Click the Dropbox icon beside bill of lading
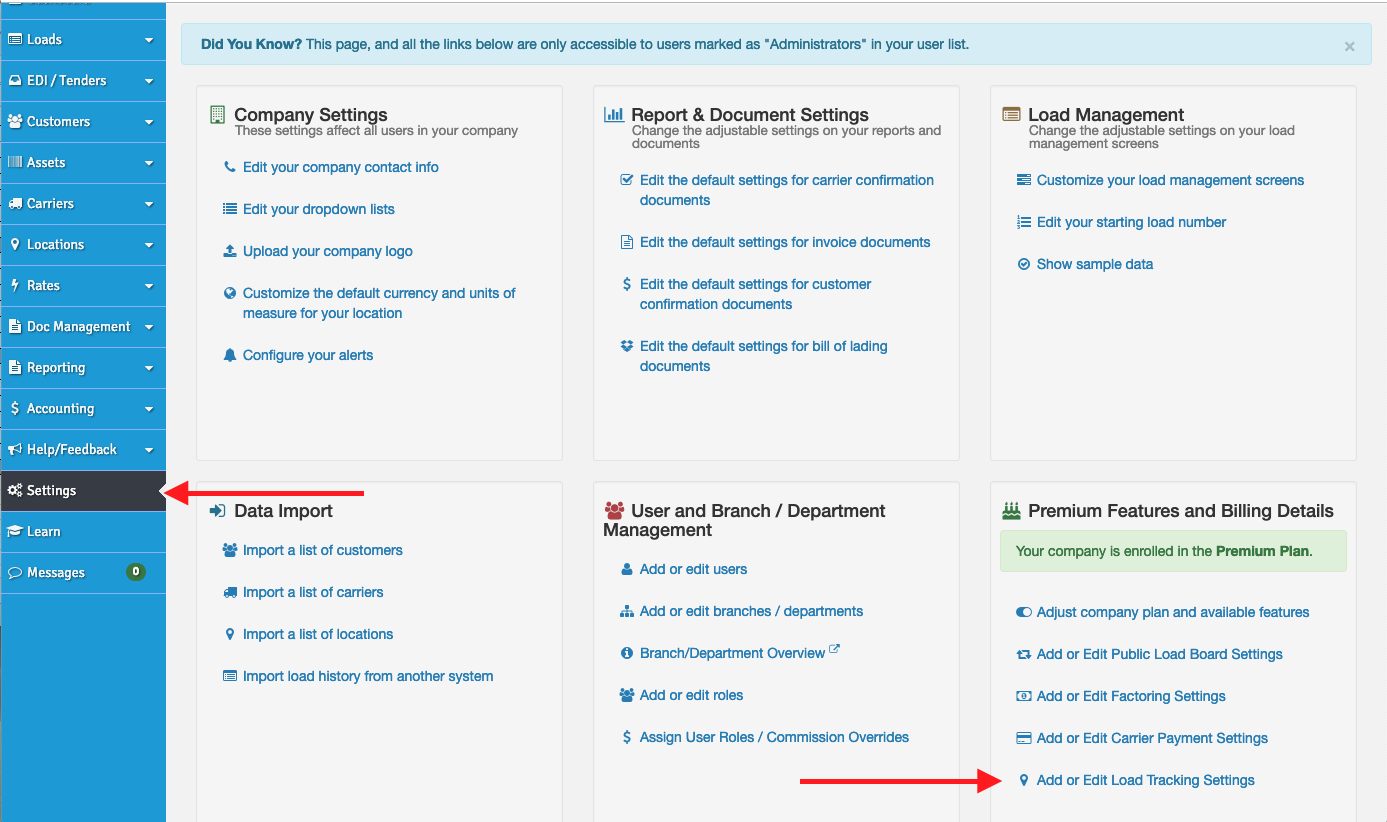The width and height of the screenshot is (1387, 822). click(x=627, y=347)
